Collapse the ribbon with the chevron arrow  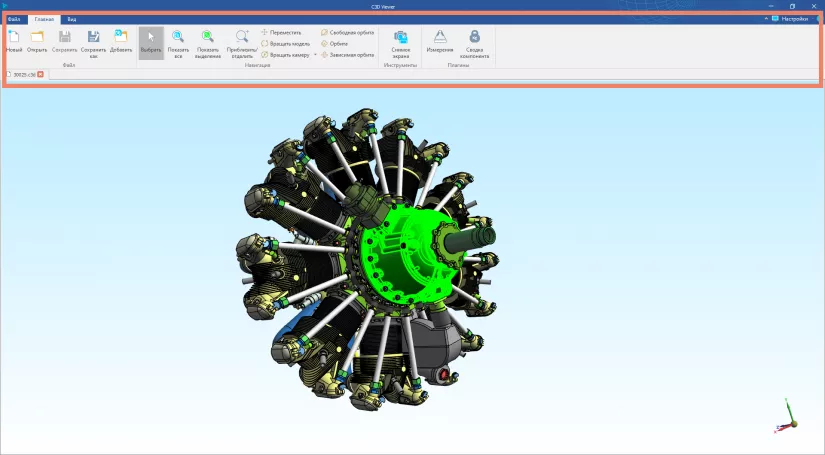[766, 19]
